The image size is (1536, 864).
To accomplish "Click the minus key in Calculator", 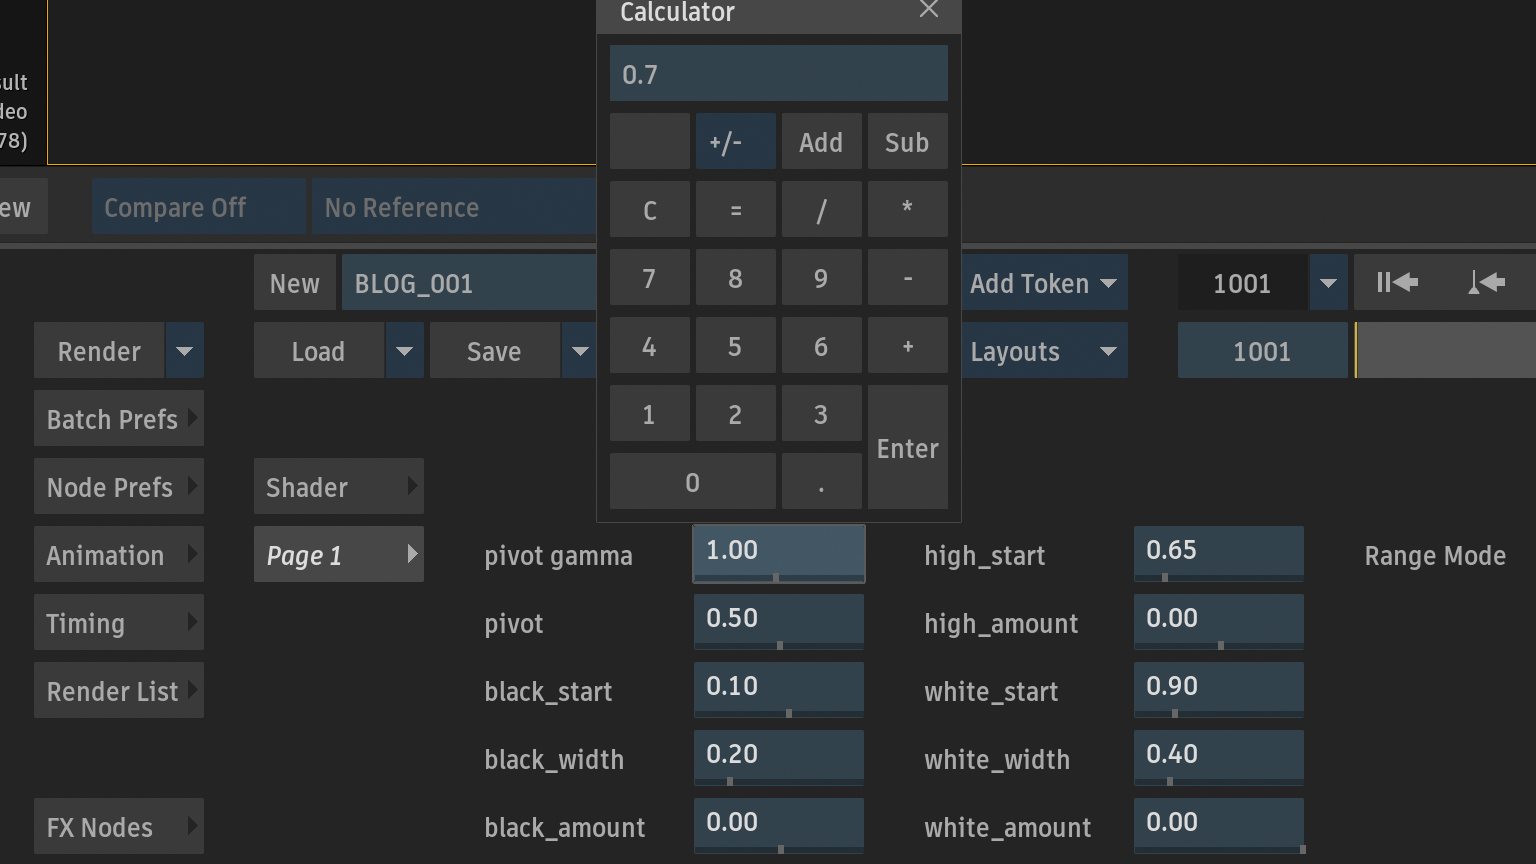I will click(x=908, y=277).
